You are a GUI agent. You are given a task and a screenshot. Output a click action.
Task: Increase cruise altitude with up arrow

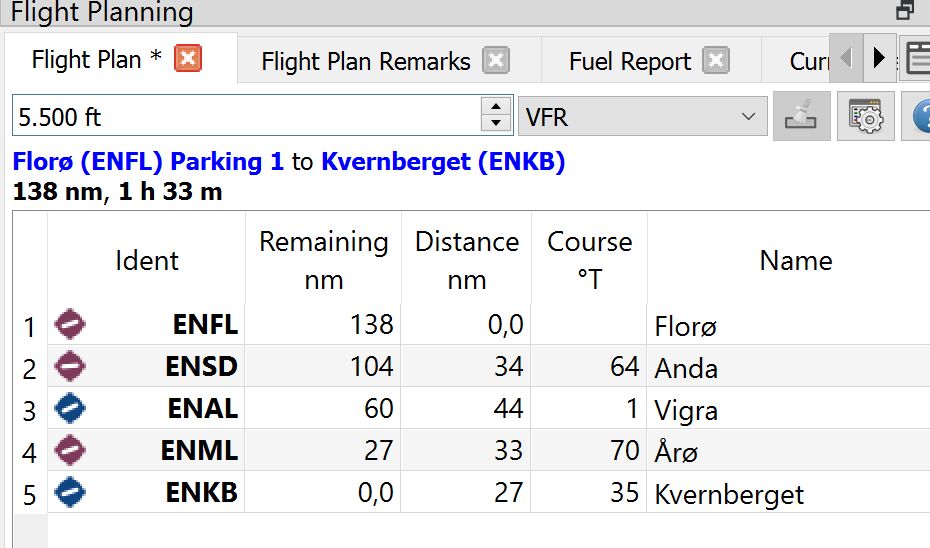496,106
